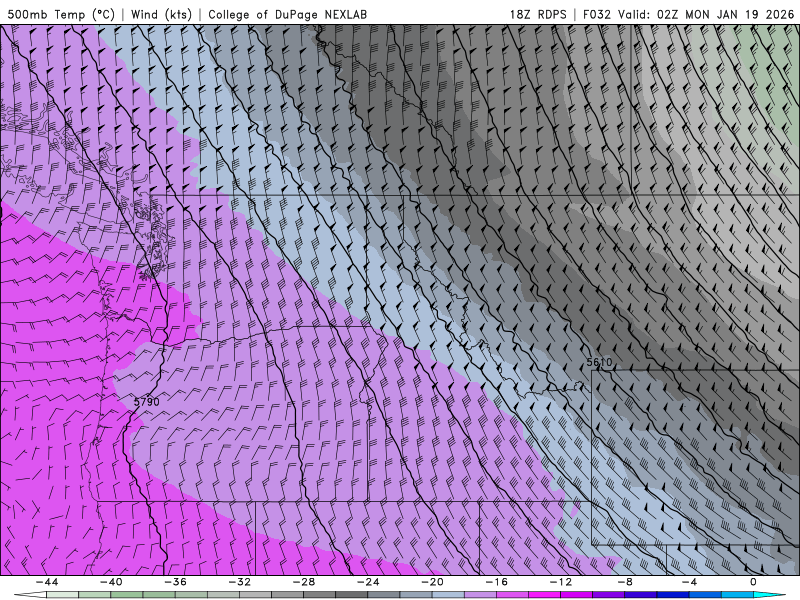Click the 5610 height contour label

point(599,362)
